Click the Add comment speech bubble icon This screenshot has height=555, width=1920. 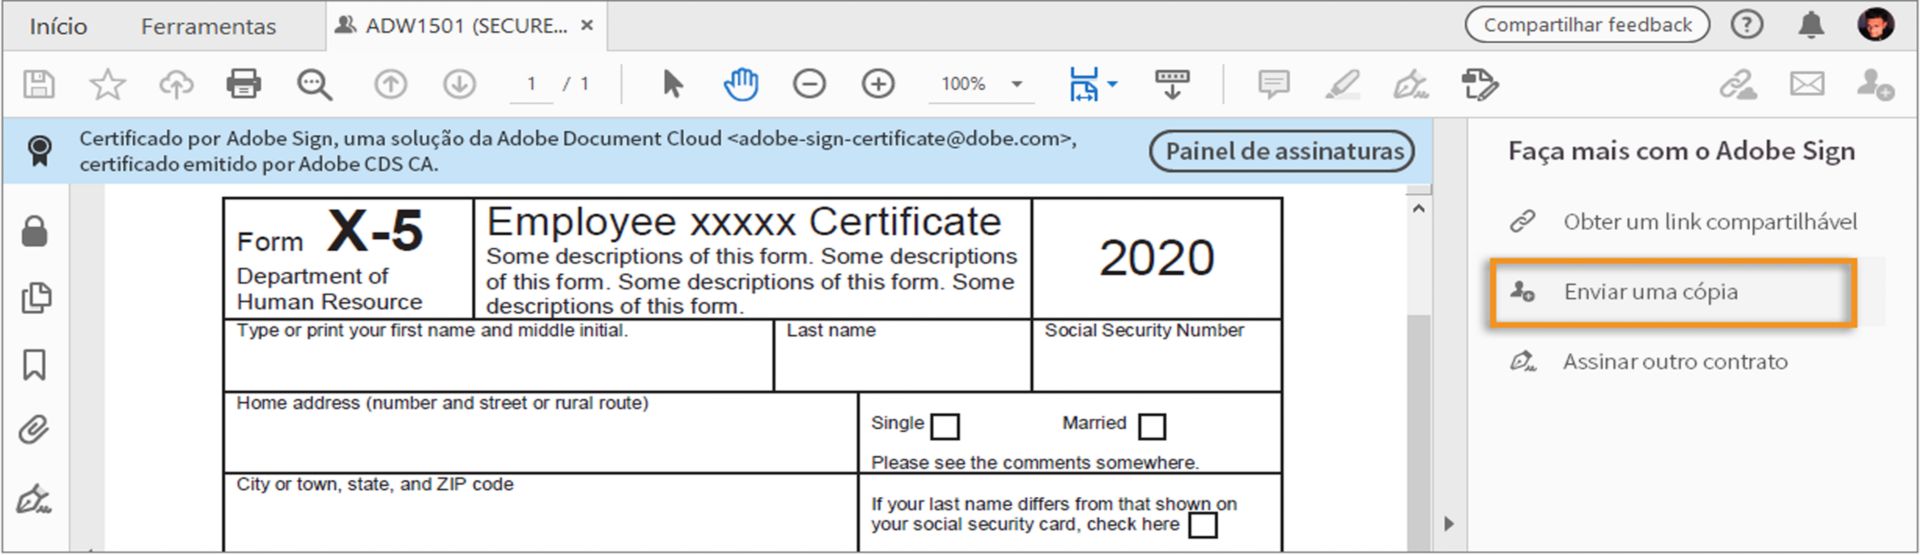click(1273, 84)
